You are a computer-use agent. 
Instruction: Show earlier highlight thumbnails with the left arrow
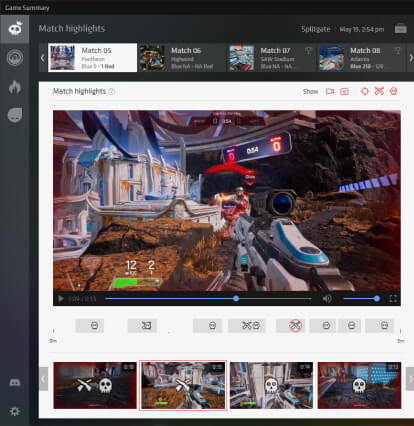43,379
